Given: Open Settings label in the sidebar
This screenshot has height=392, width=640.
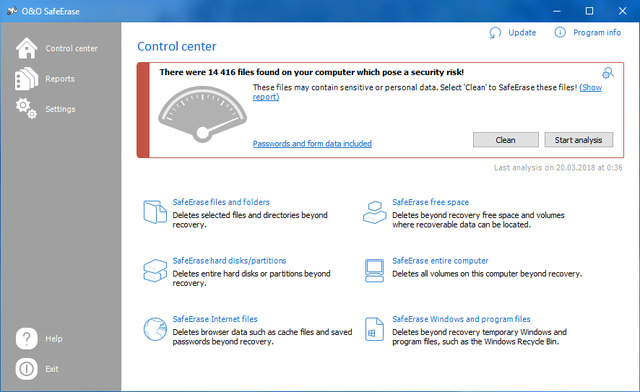Looking at the screenshot, I should click(60, 109).
